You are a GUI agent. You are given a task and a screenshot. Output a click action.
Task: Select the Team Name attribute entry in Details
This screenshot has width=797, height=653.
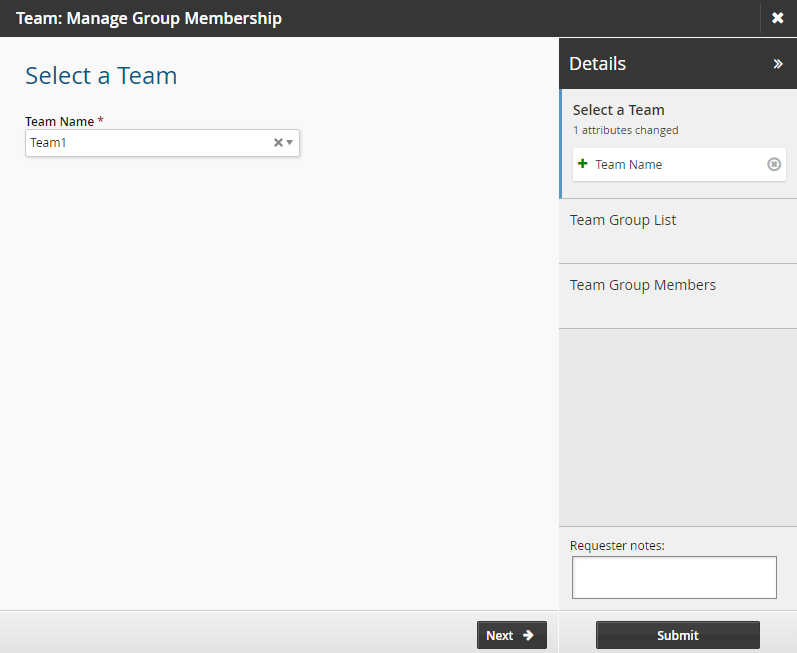tap(629, 165)
